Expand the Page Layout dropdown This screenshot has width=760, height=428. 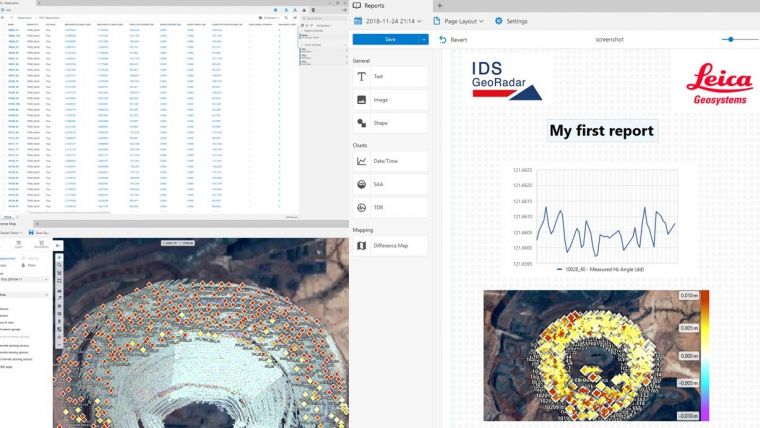coord(463,21)
